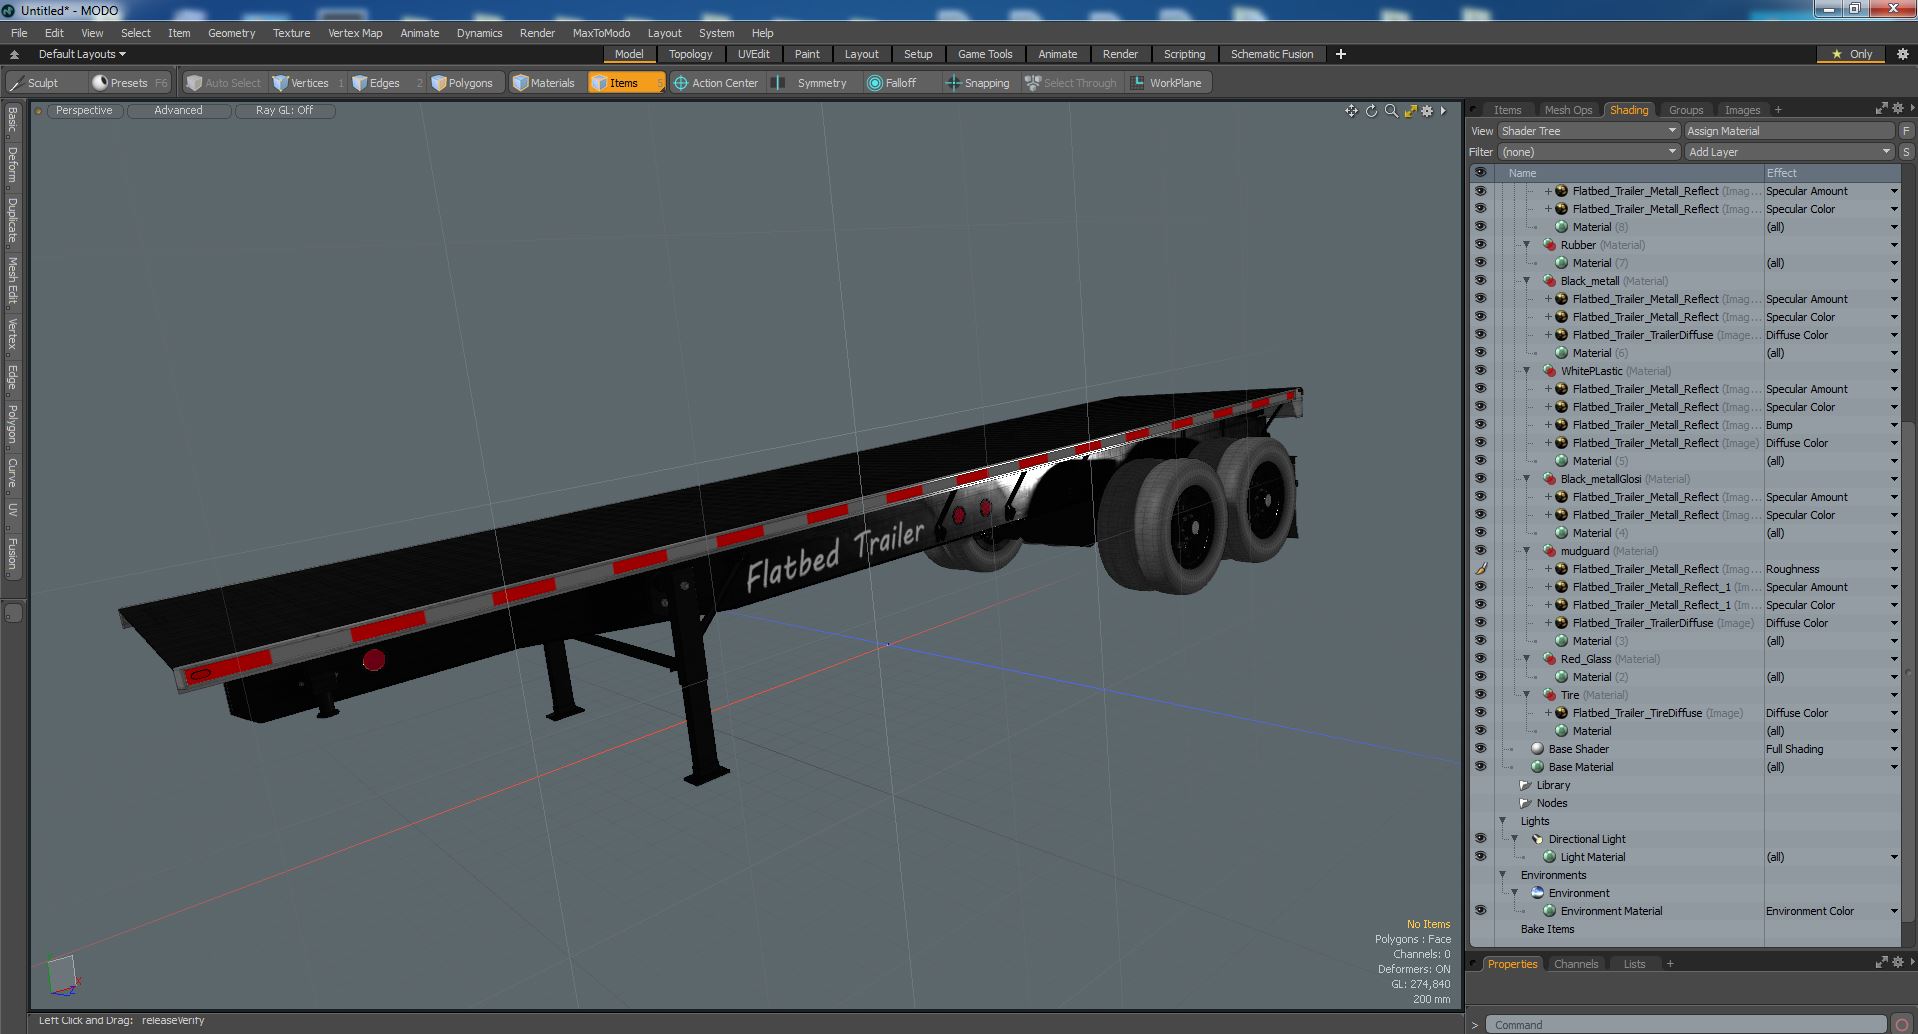Open WorkPlane options
Viewport: 1918px width, 1034px height.
point(1168,83)
